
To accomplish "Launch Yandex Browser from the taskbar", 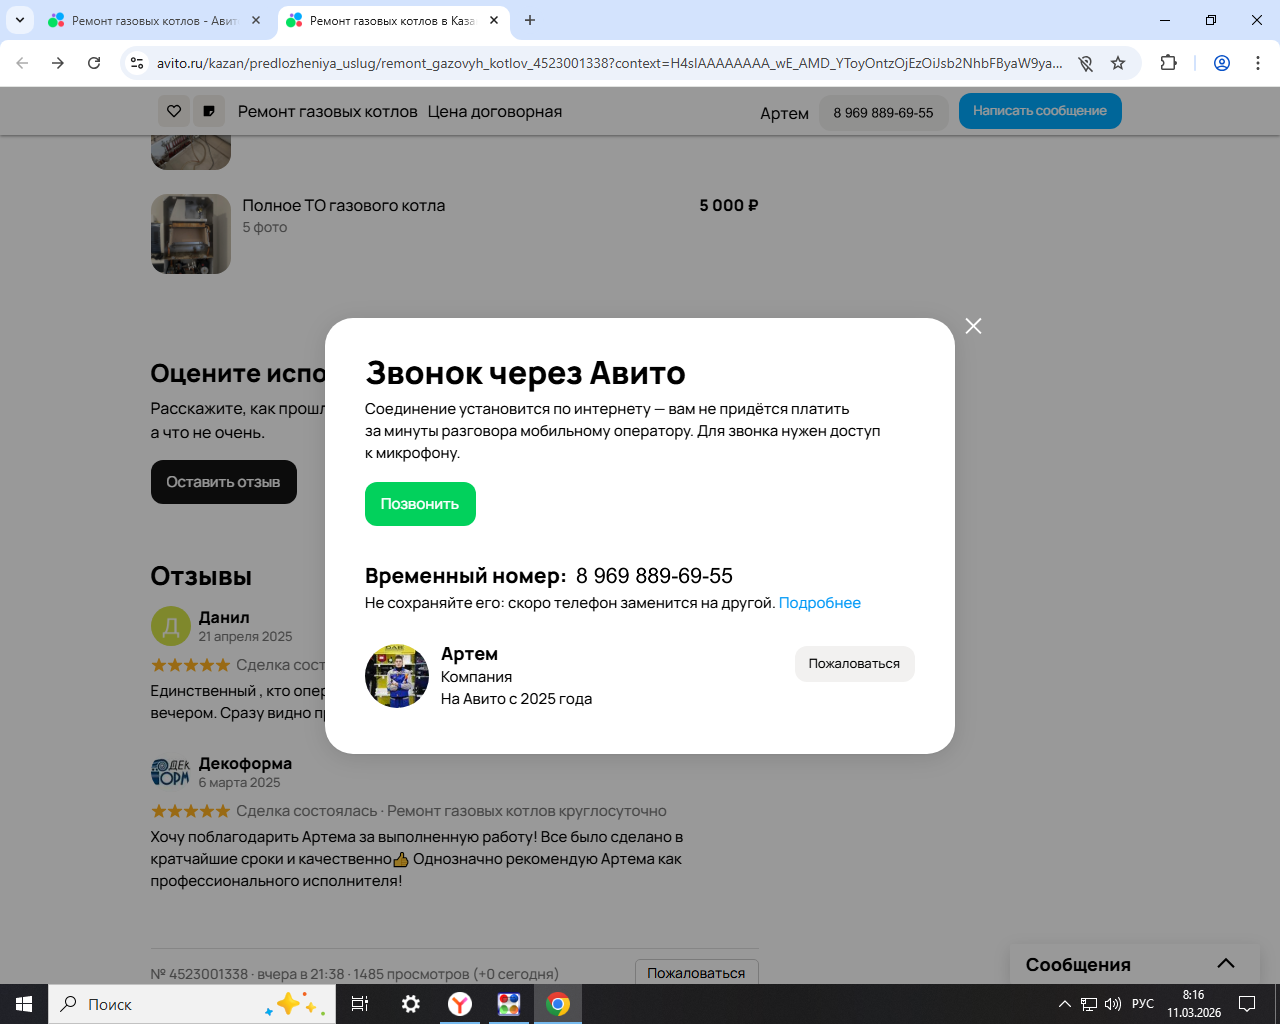I will click(460, 1004).
